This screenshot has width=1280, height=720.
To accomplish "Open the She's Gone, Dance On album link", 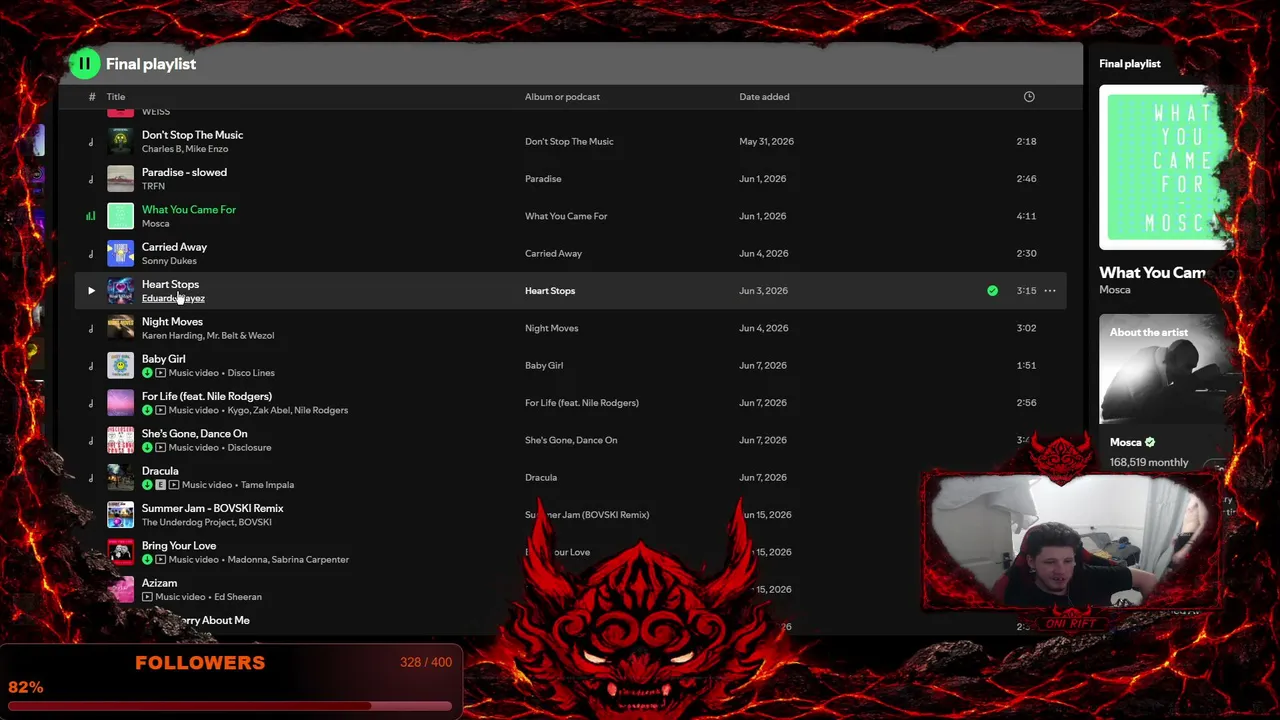I will tap(571, 440).
